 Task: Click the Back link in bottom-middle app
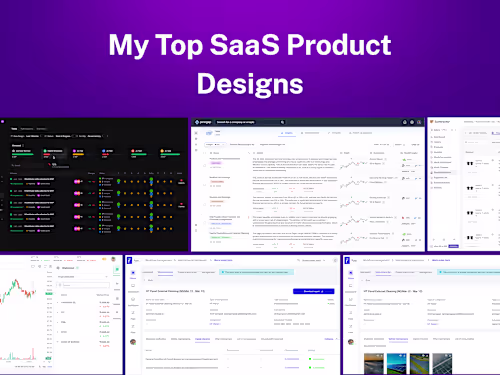point(150,280)
